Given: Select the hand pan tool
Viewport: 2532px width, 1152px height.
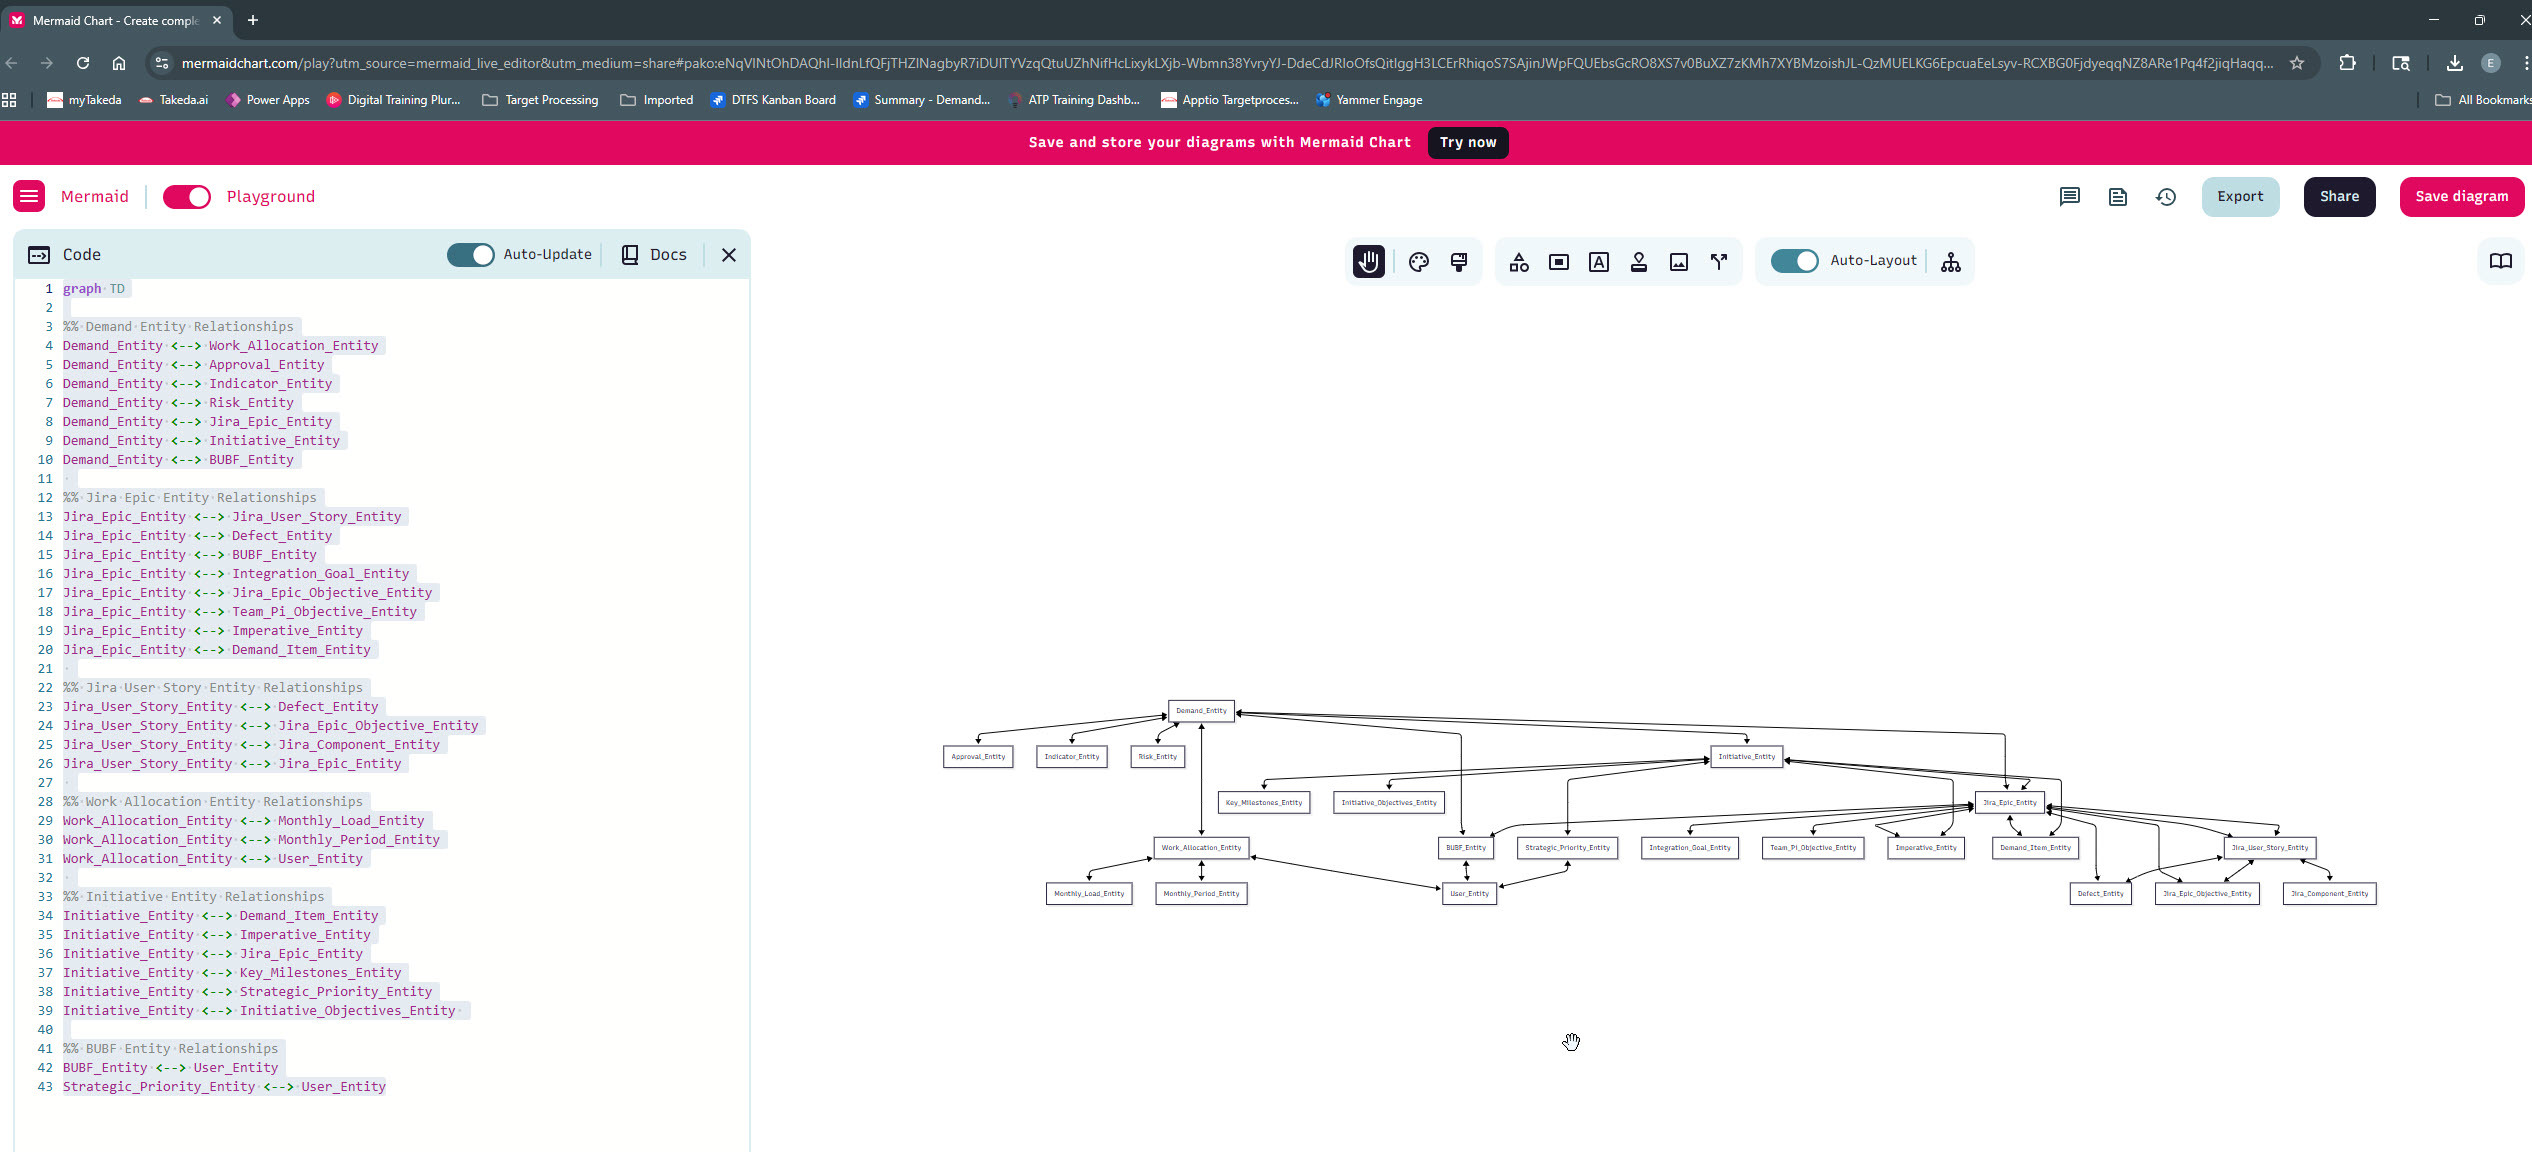Looking at the screenshot, I should [x=1369, y=262].
